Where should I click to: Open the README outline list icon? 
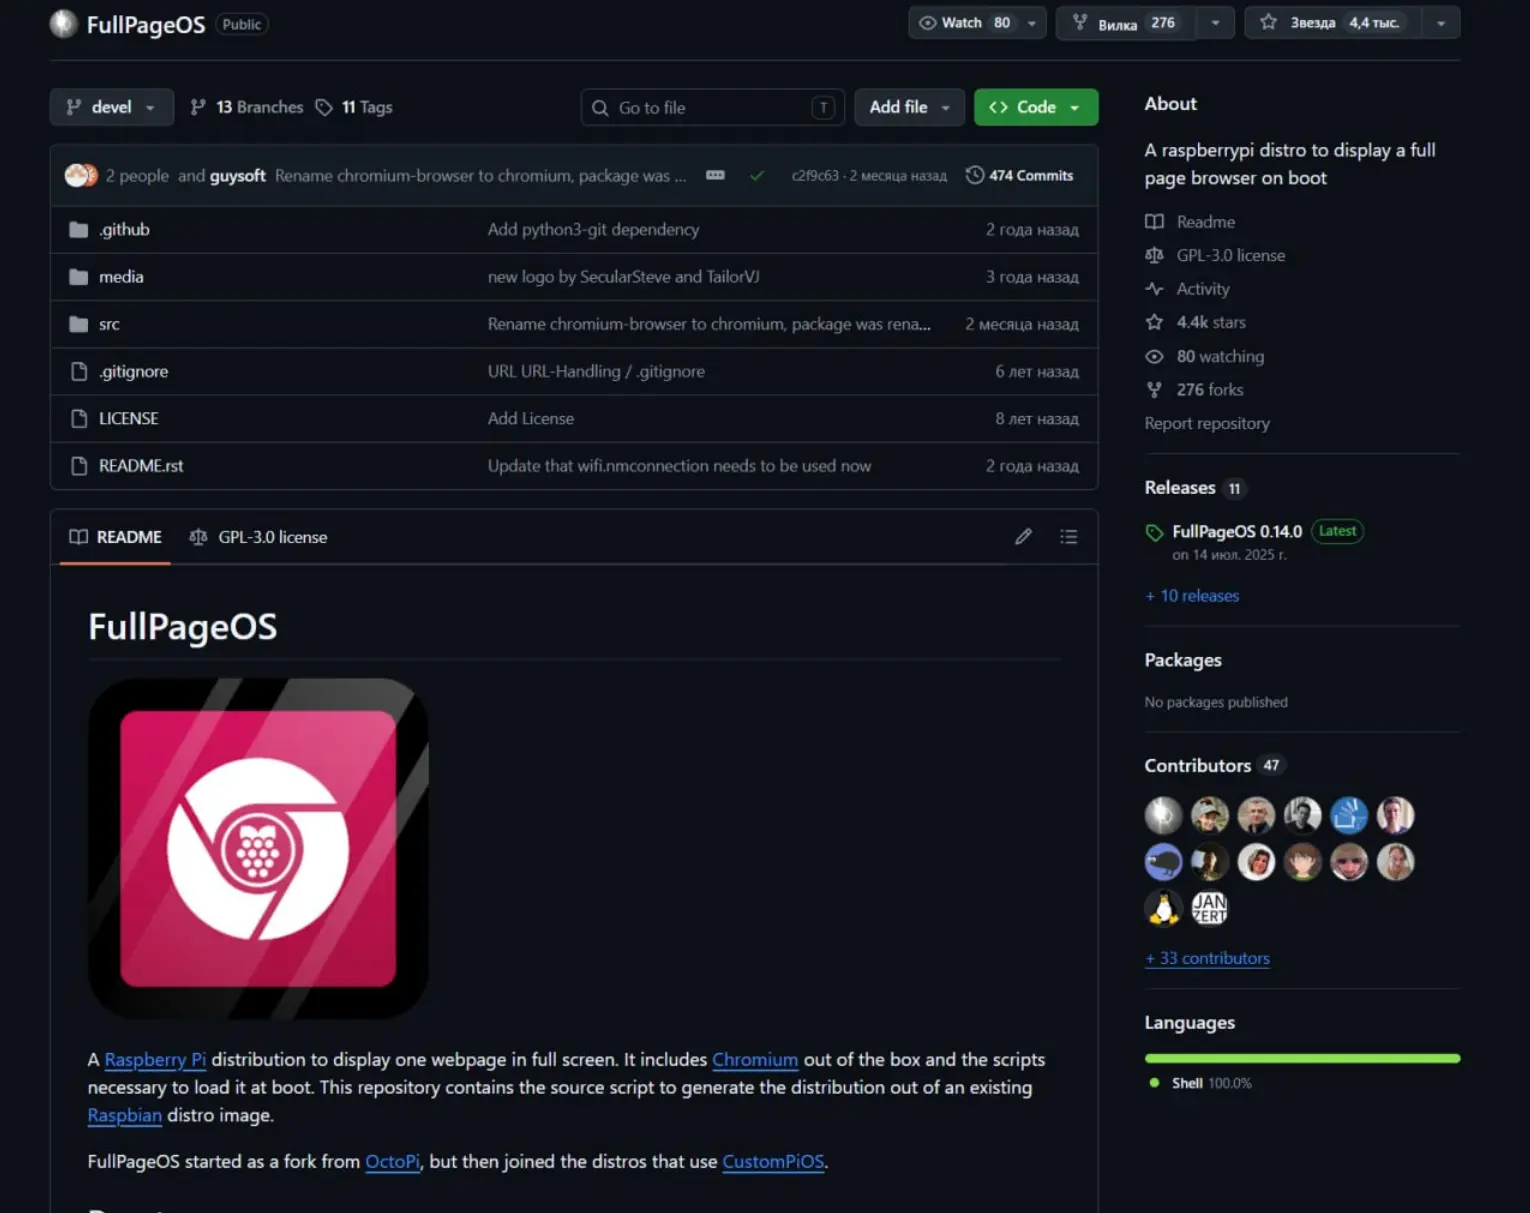click(x=1068, y=537)
